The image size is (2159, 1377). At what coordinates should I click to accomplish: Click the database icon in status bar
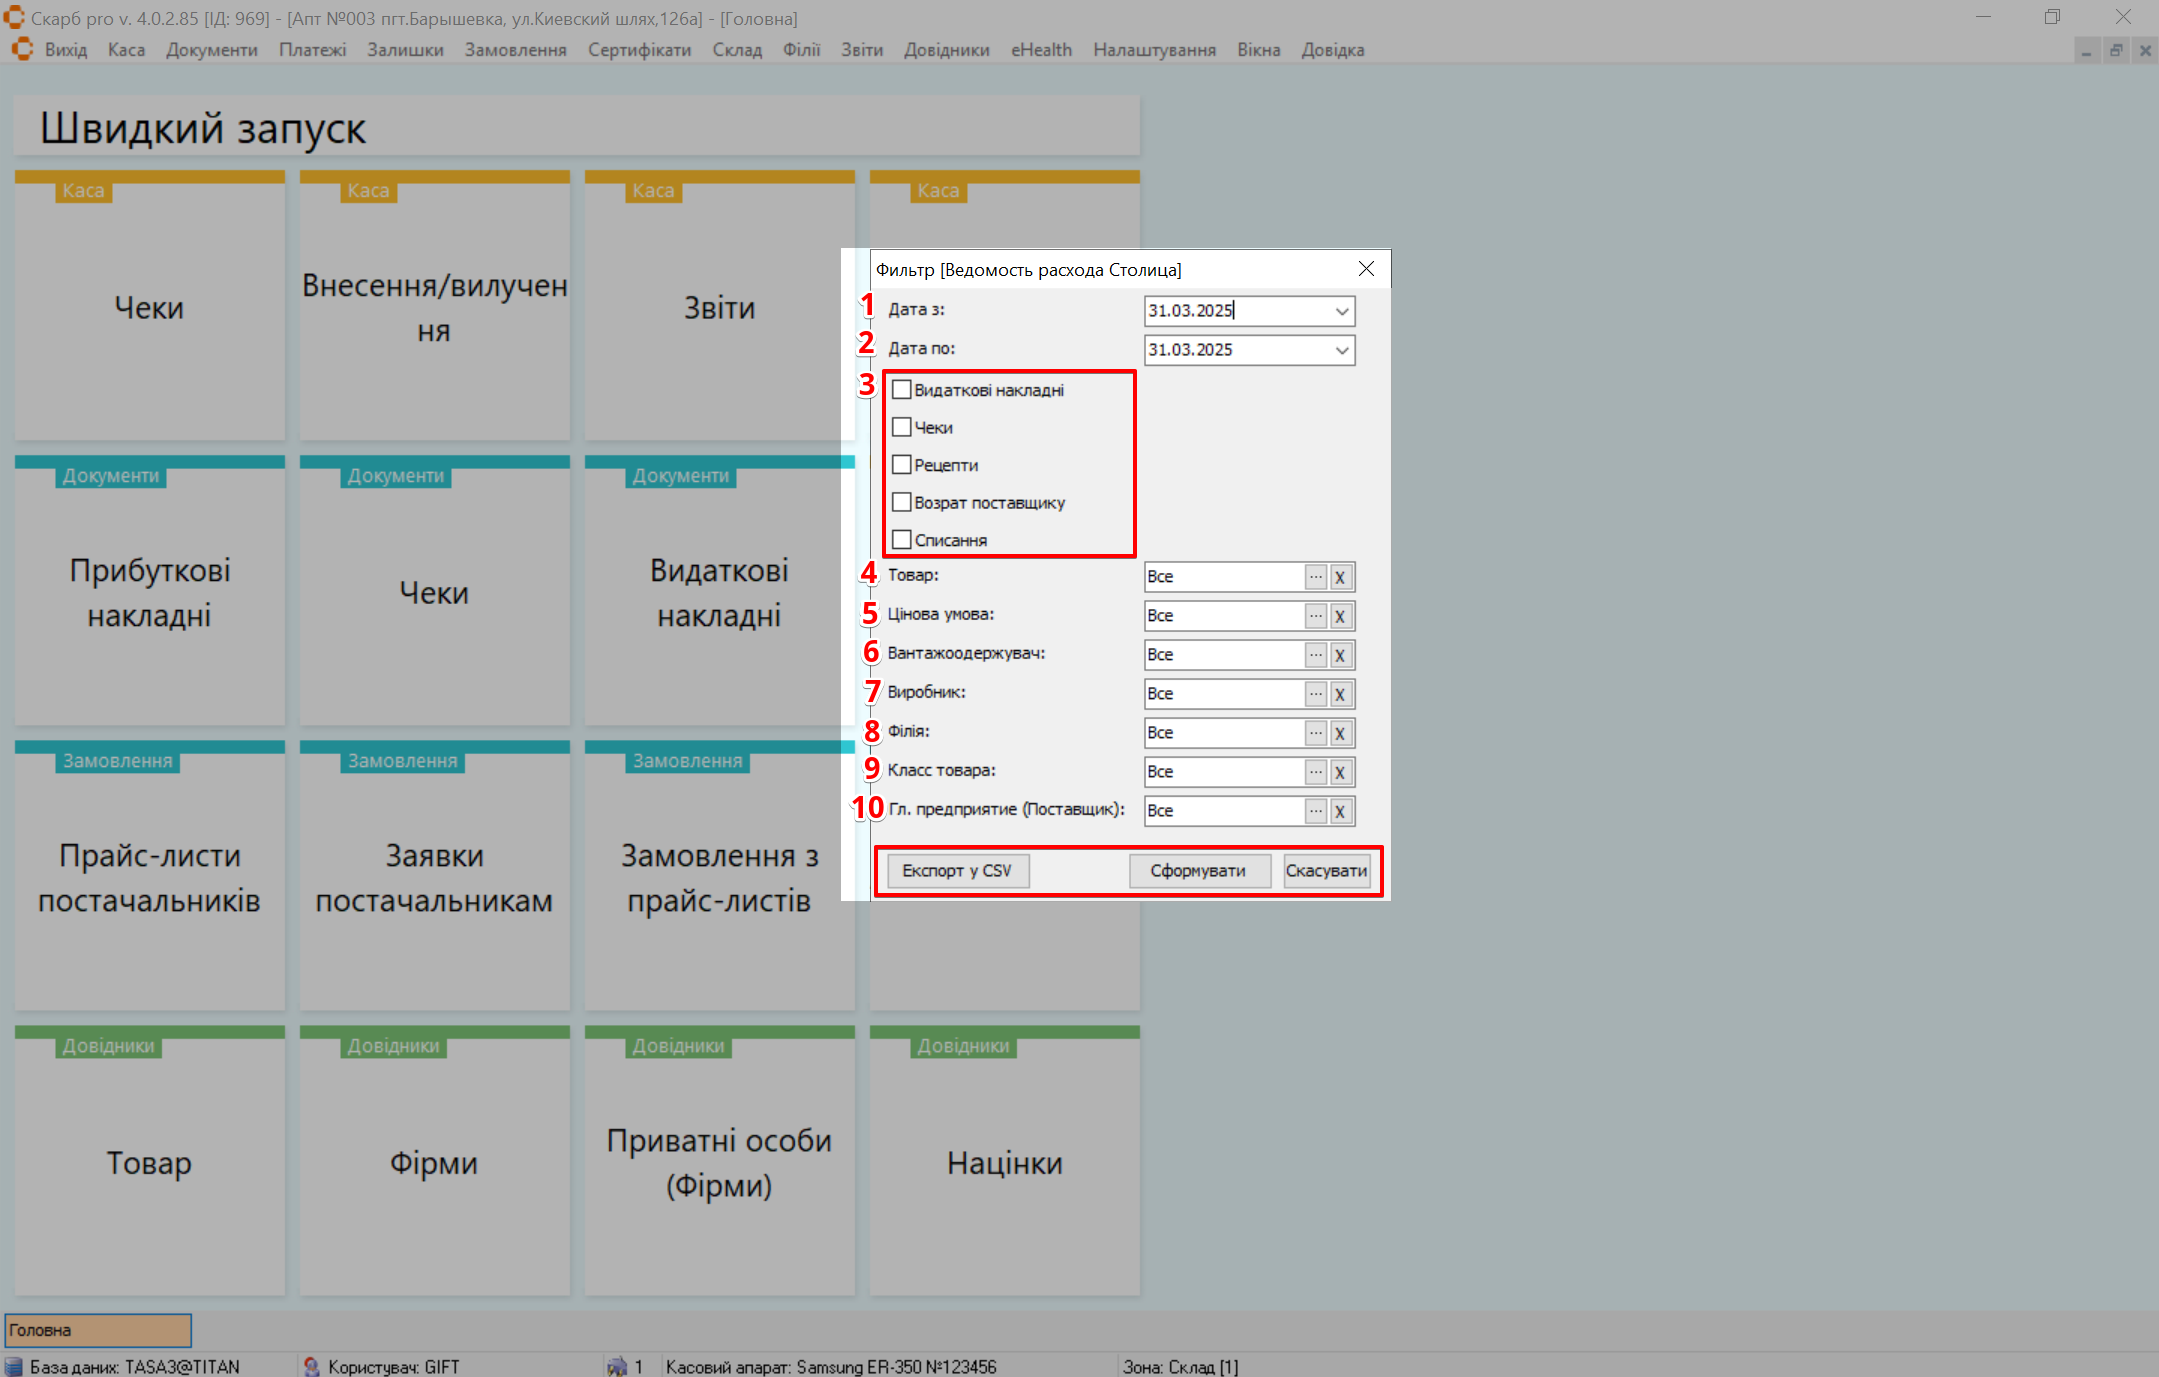click(14, 1366)
